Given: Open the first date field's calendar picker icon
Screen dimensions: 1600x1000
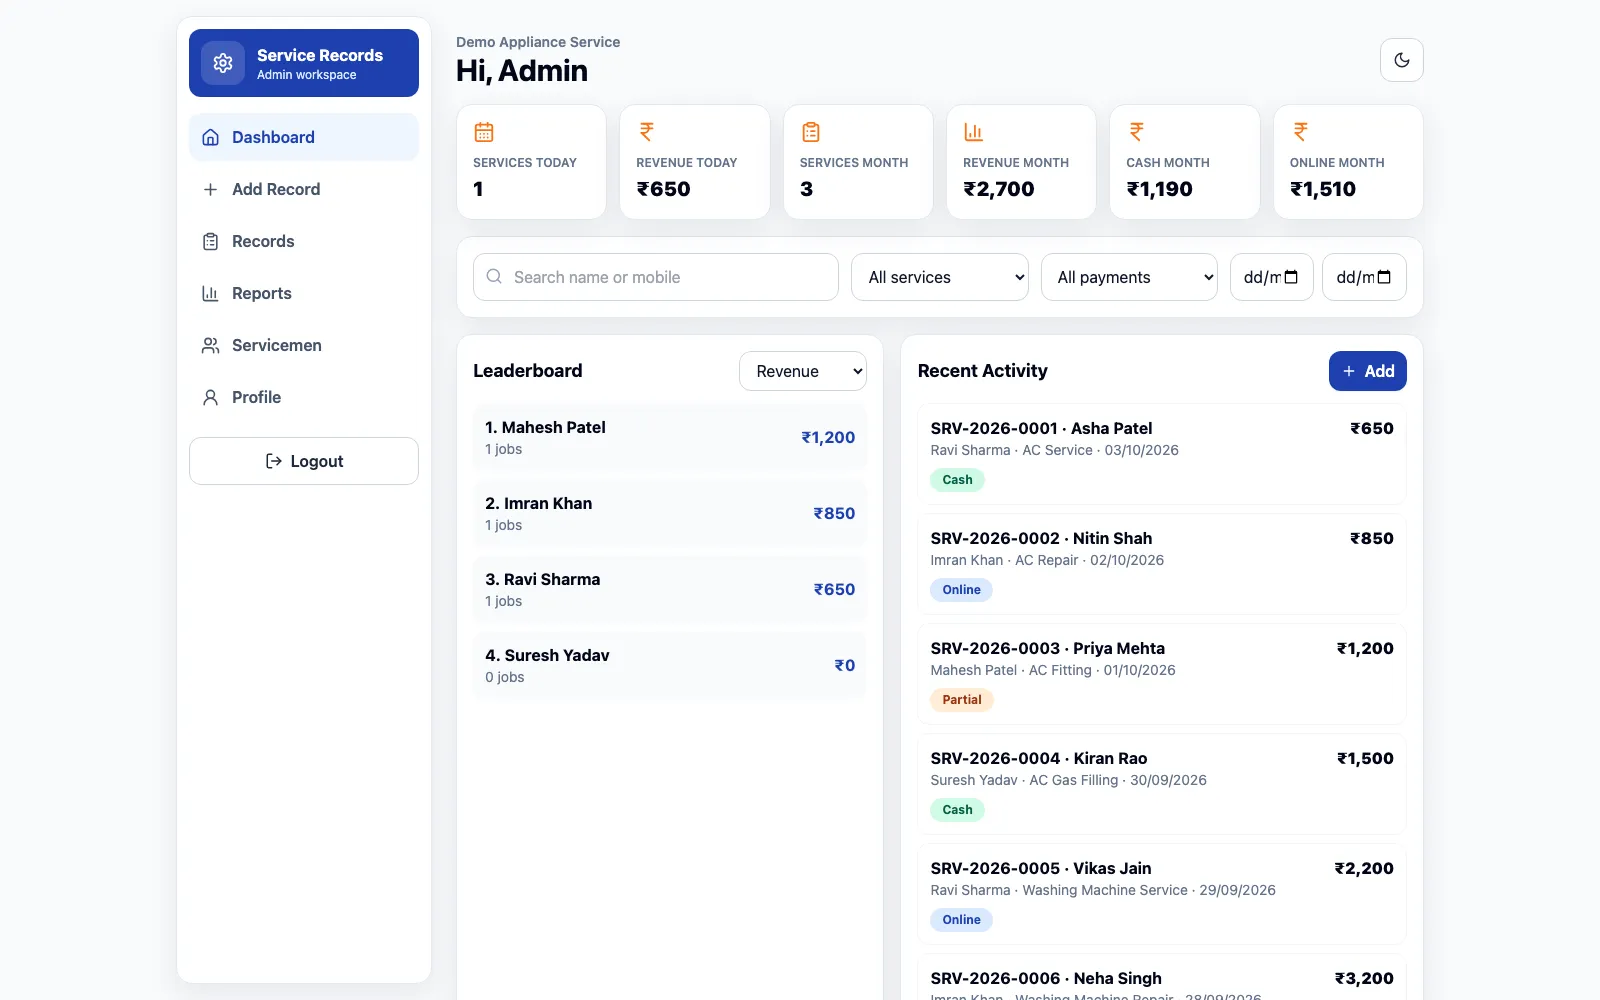Looking at the screenshot, I should coord(1291,277).
